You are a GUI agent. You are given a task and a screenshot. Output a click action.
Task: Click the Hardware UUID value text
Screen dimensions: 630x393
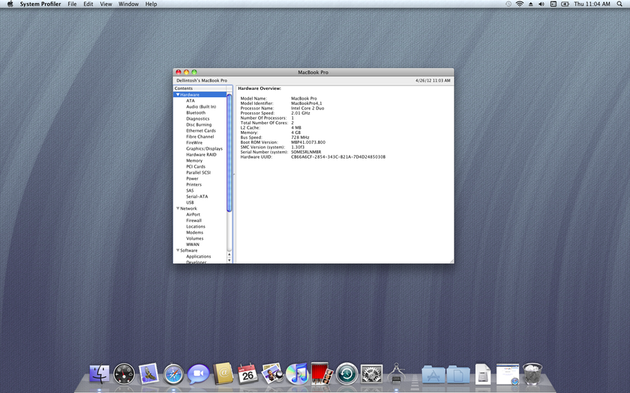click(x=338, y=157)
